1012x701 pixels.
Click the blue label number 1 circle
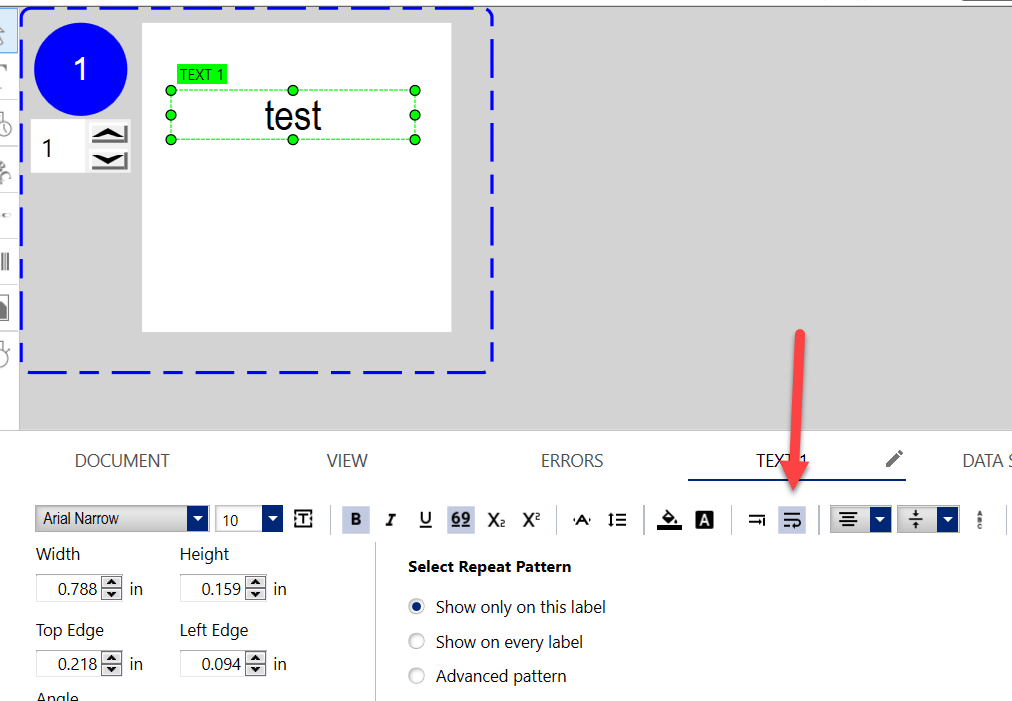(81, 69)
